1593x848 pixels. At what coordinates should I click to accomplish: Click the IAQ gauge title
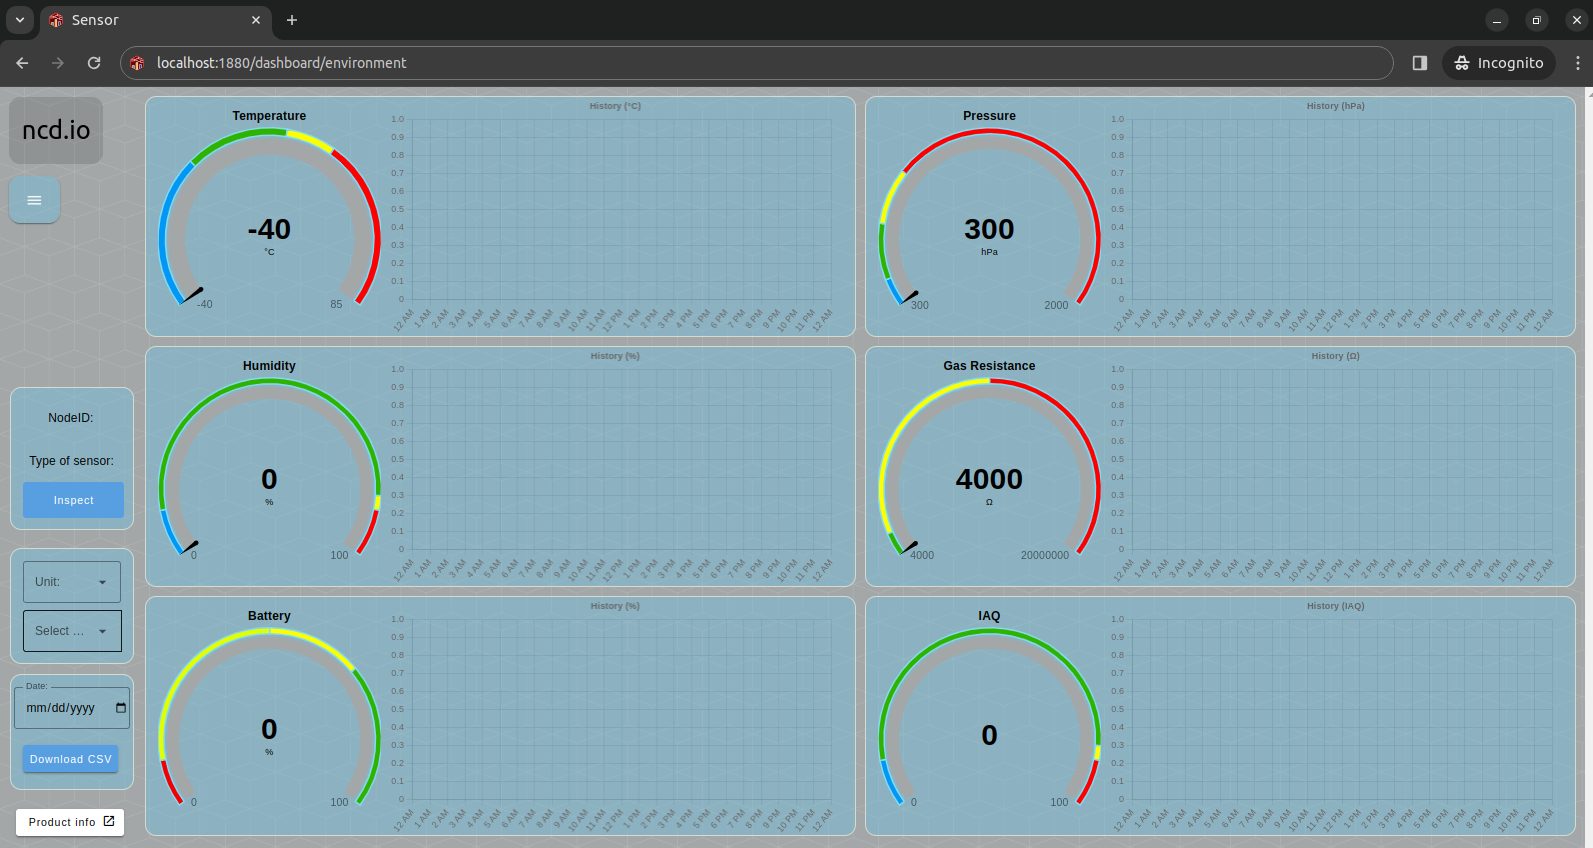(x=989, y=616)
